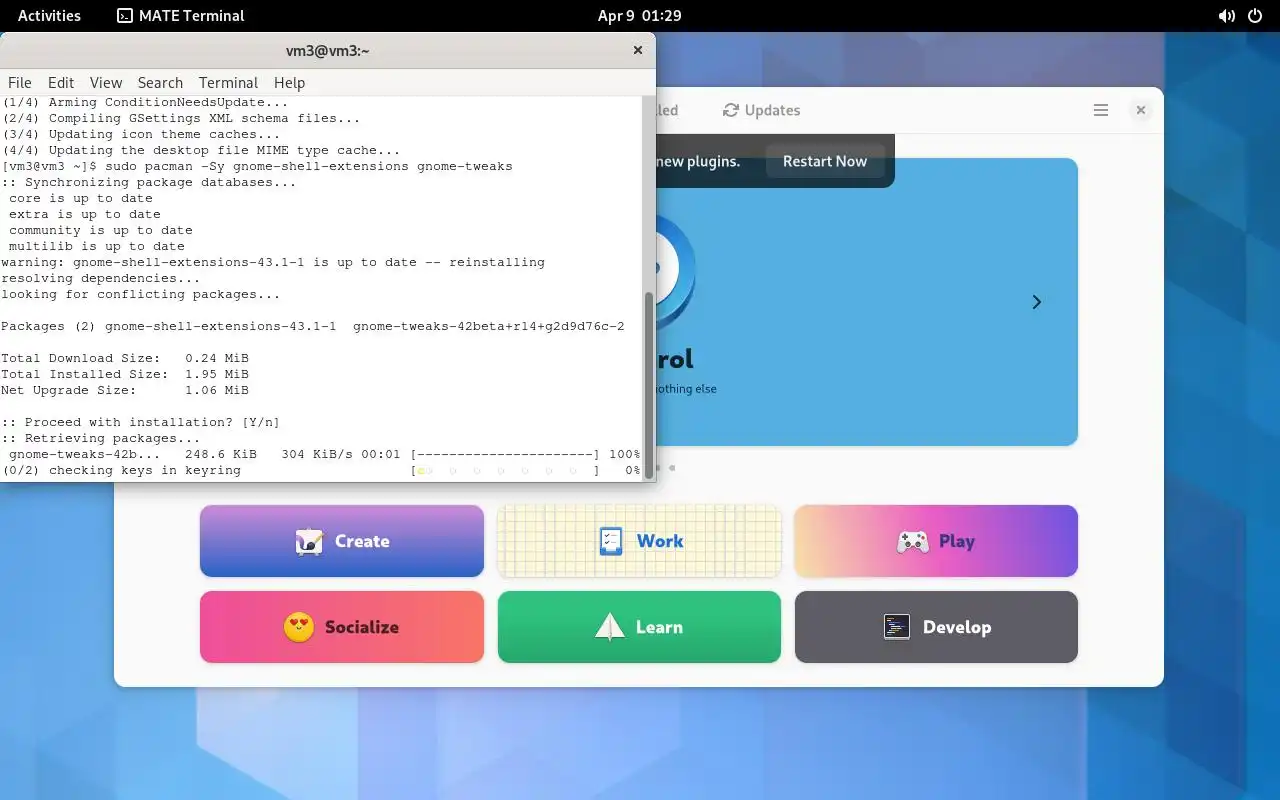Open the terminal Edit menu

[x=61, y=83]
